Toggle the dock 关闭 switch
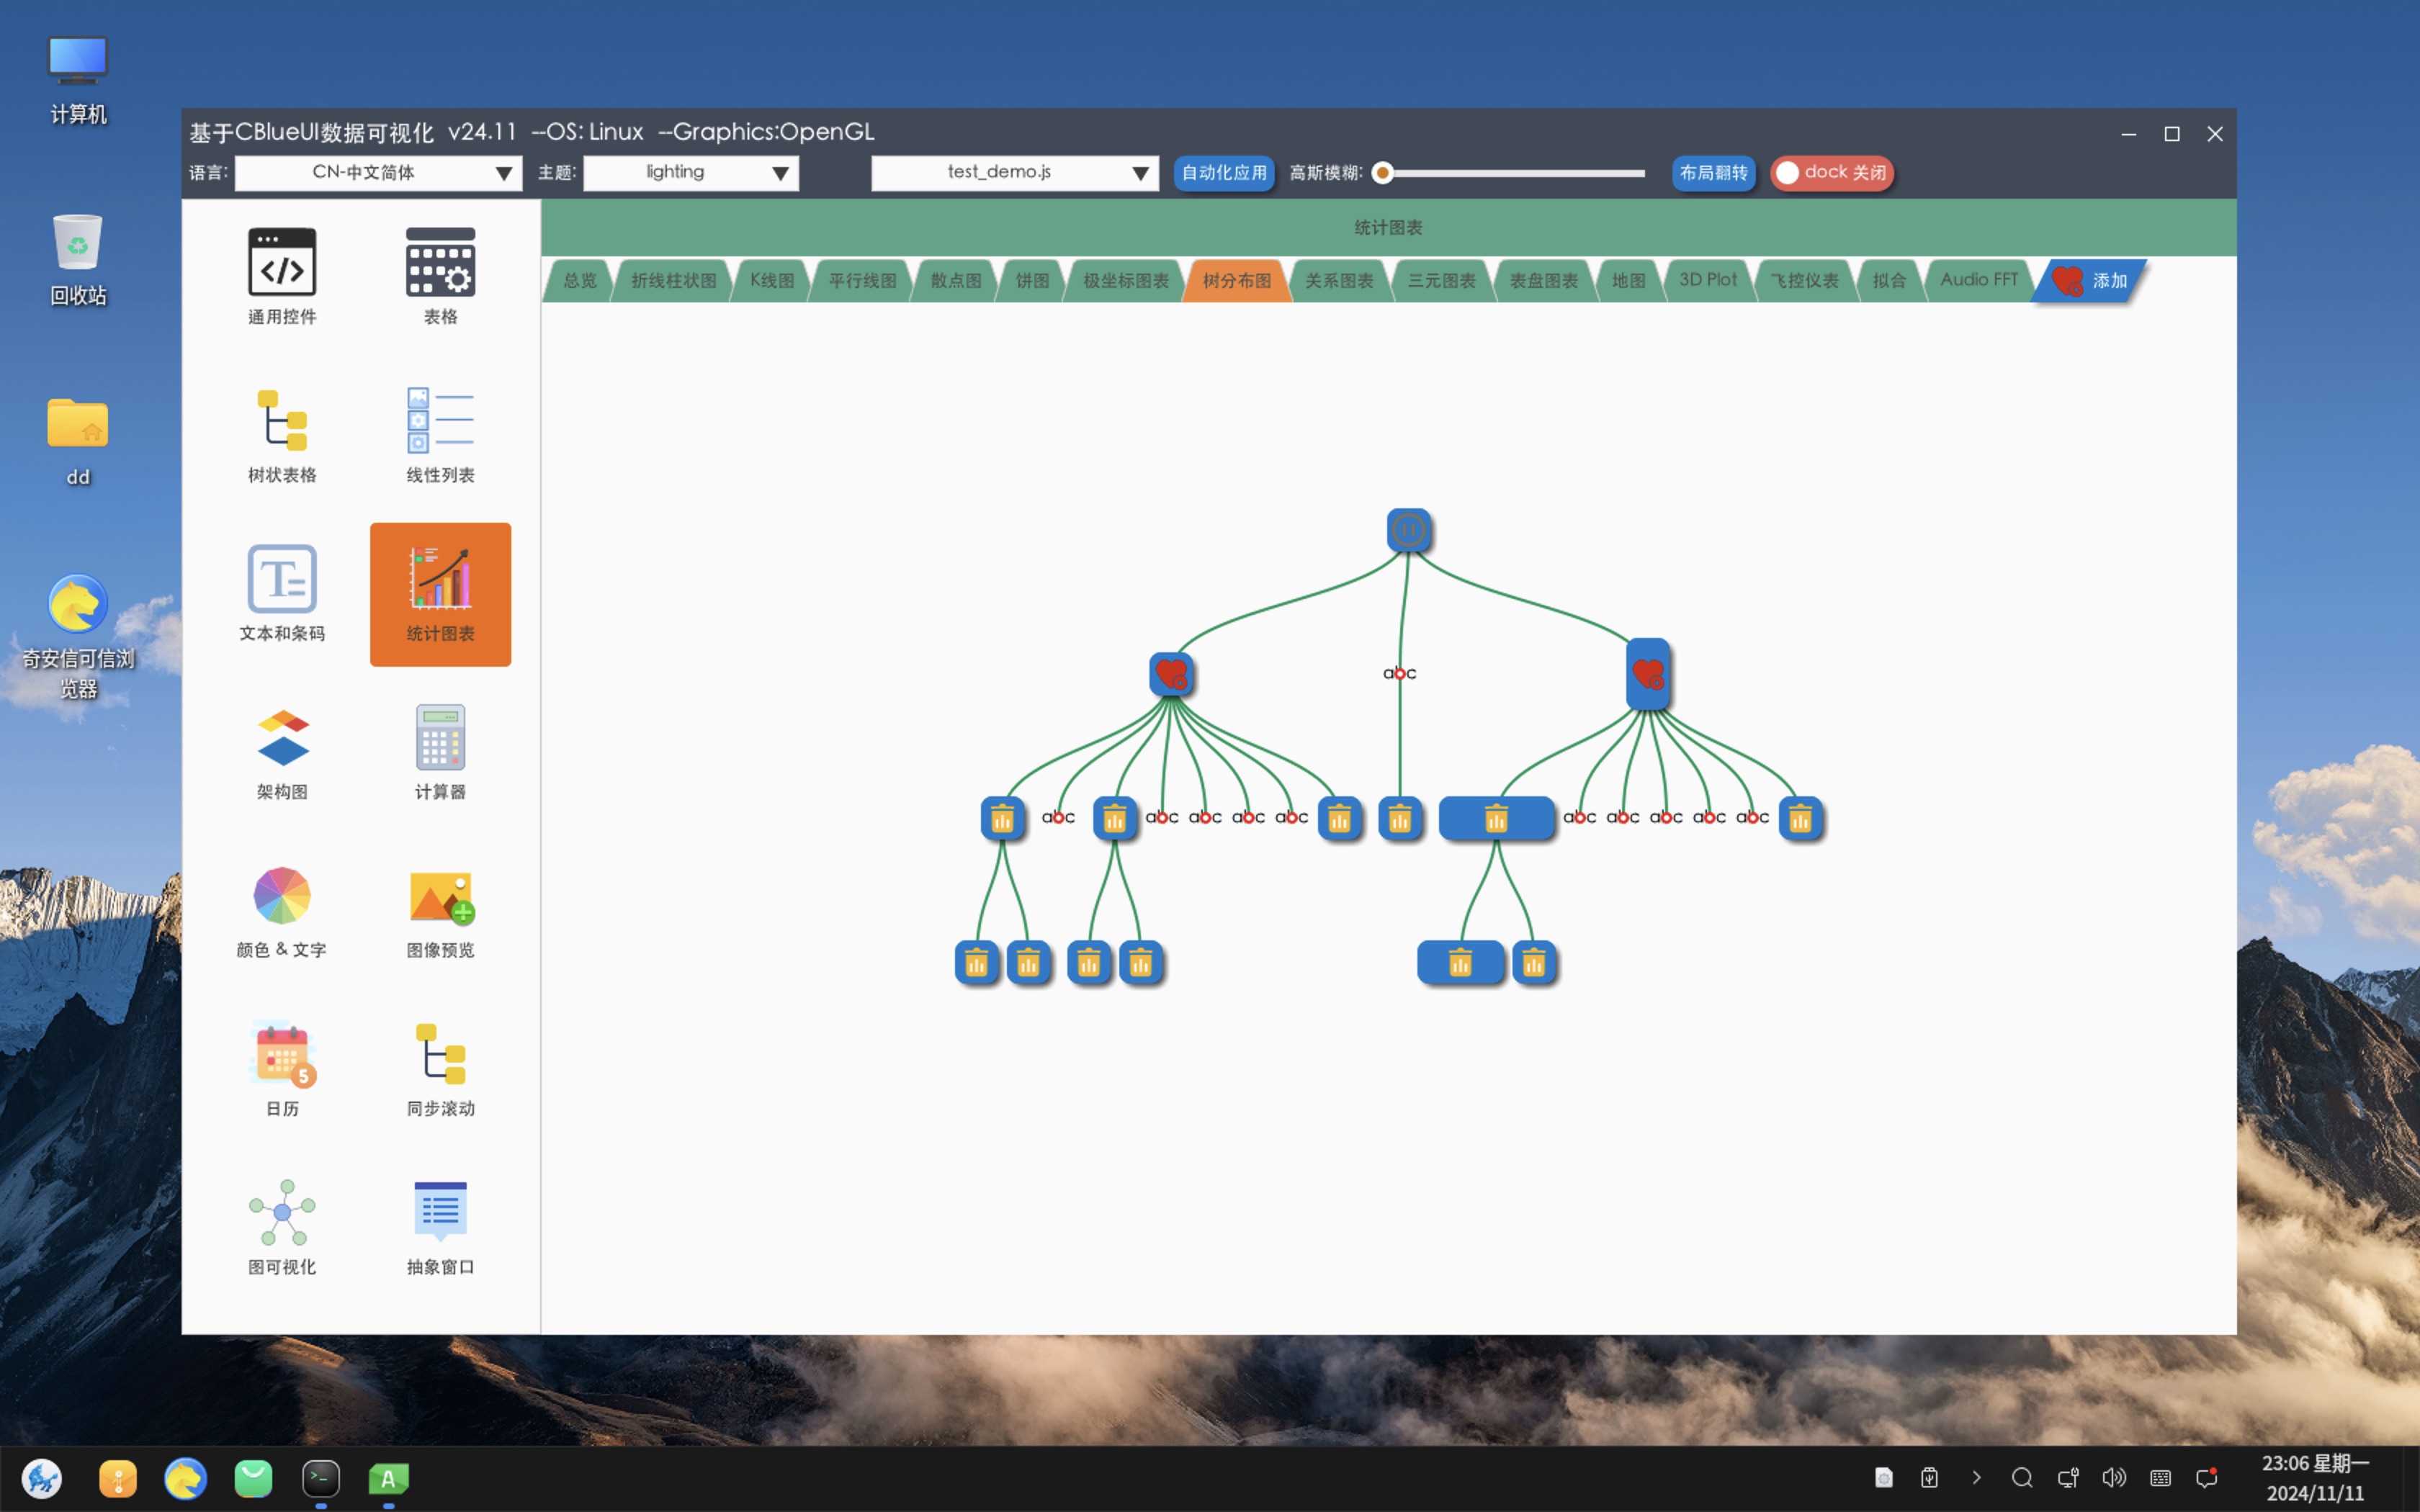Image resolution: width=2420 pixels, height=1512 pixels. 1831,173
